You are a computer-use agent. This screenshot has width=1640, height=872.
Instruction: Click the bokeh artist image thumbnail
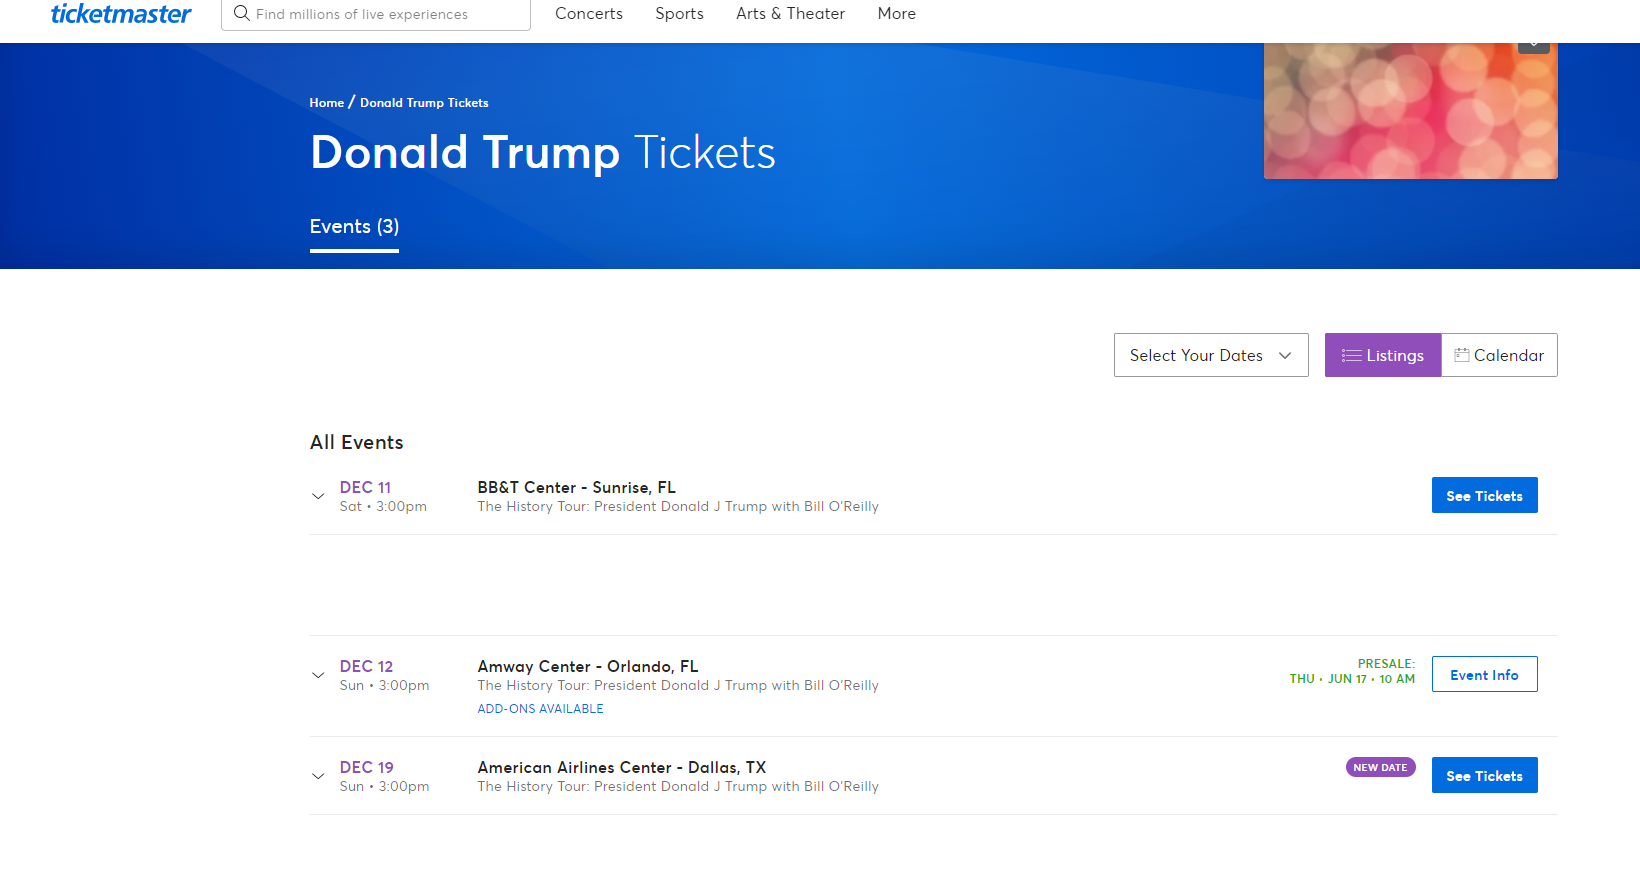tap(1410, 111)
